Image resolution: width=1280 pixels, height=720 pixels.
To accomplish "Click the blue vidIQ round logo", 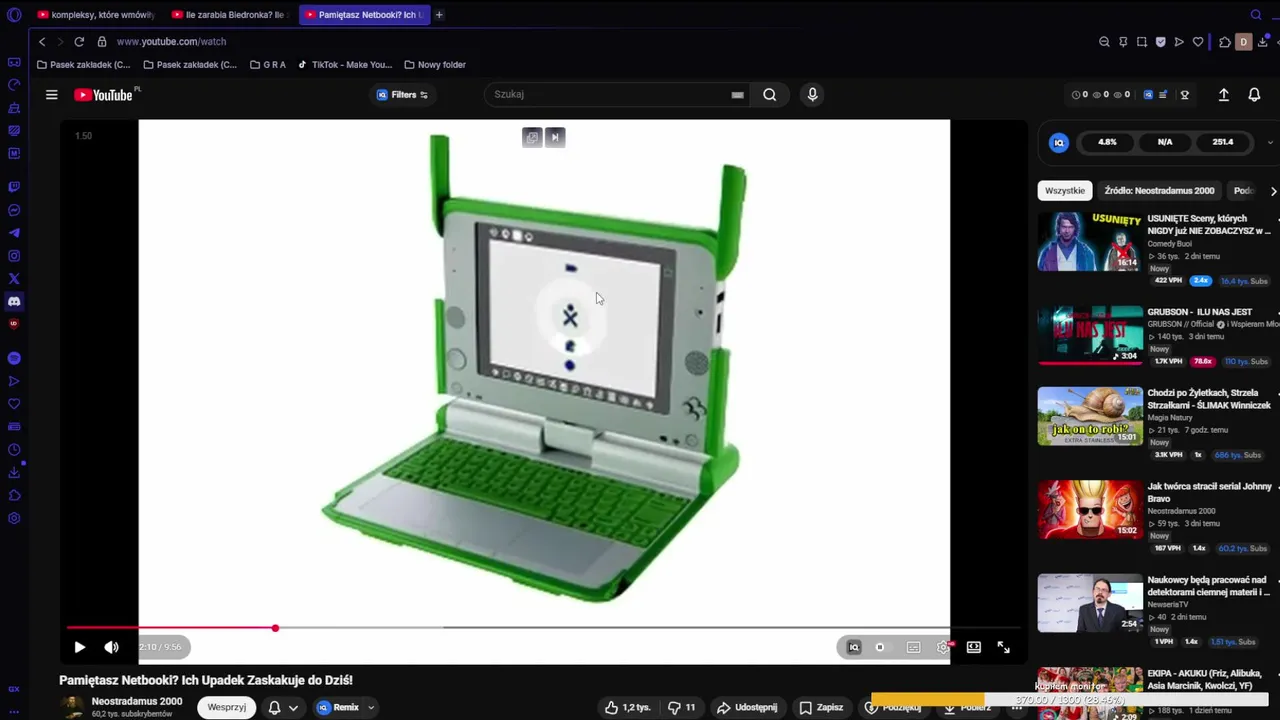I will tap(1059, 142).
